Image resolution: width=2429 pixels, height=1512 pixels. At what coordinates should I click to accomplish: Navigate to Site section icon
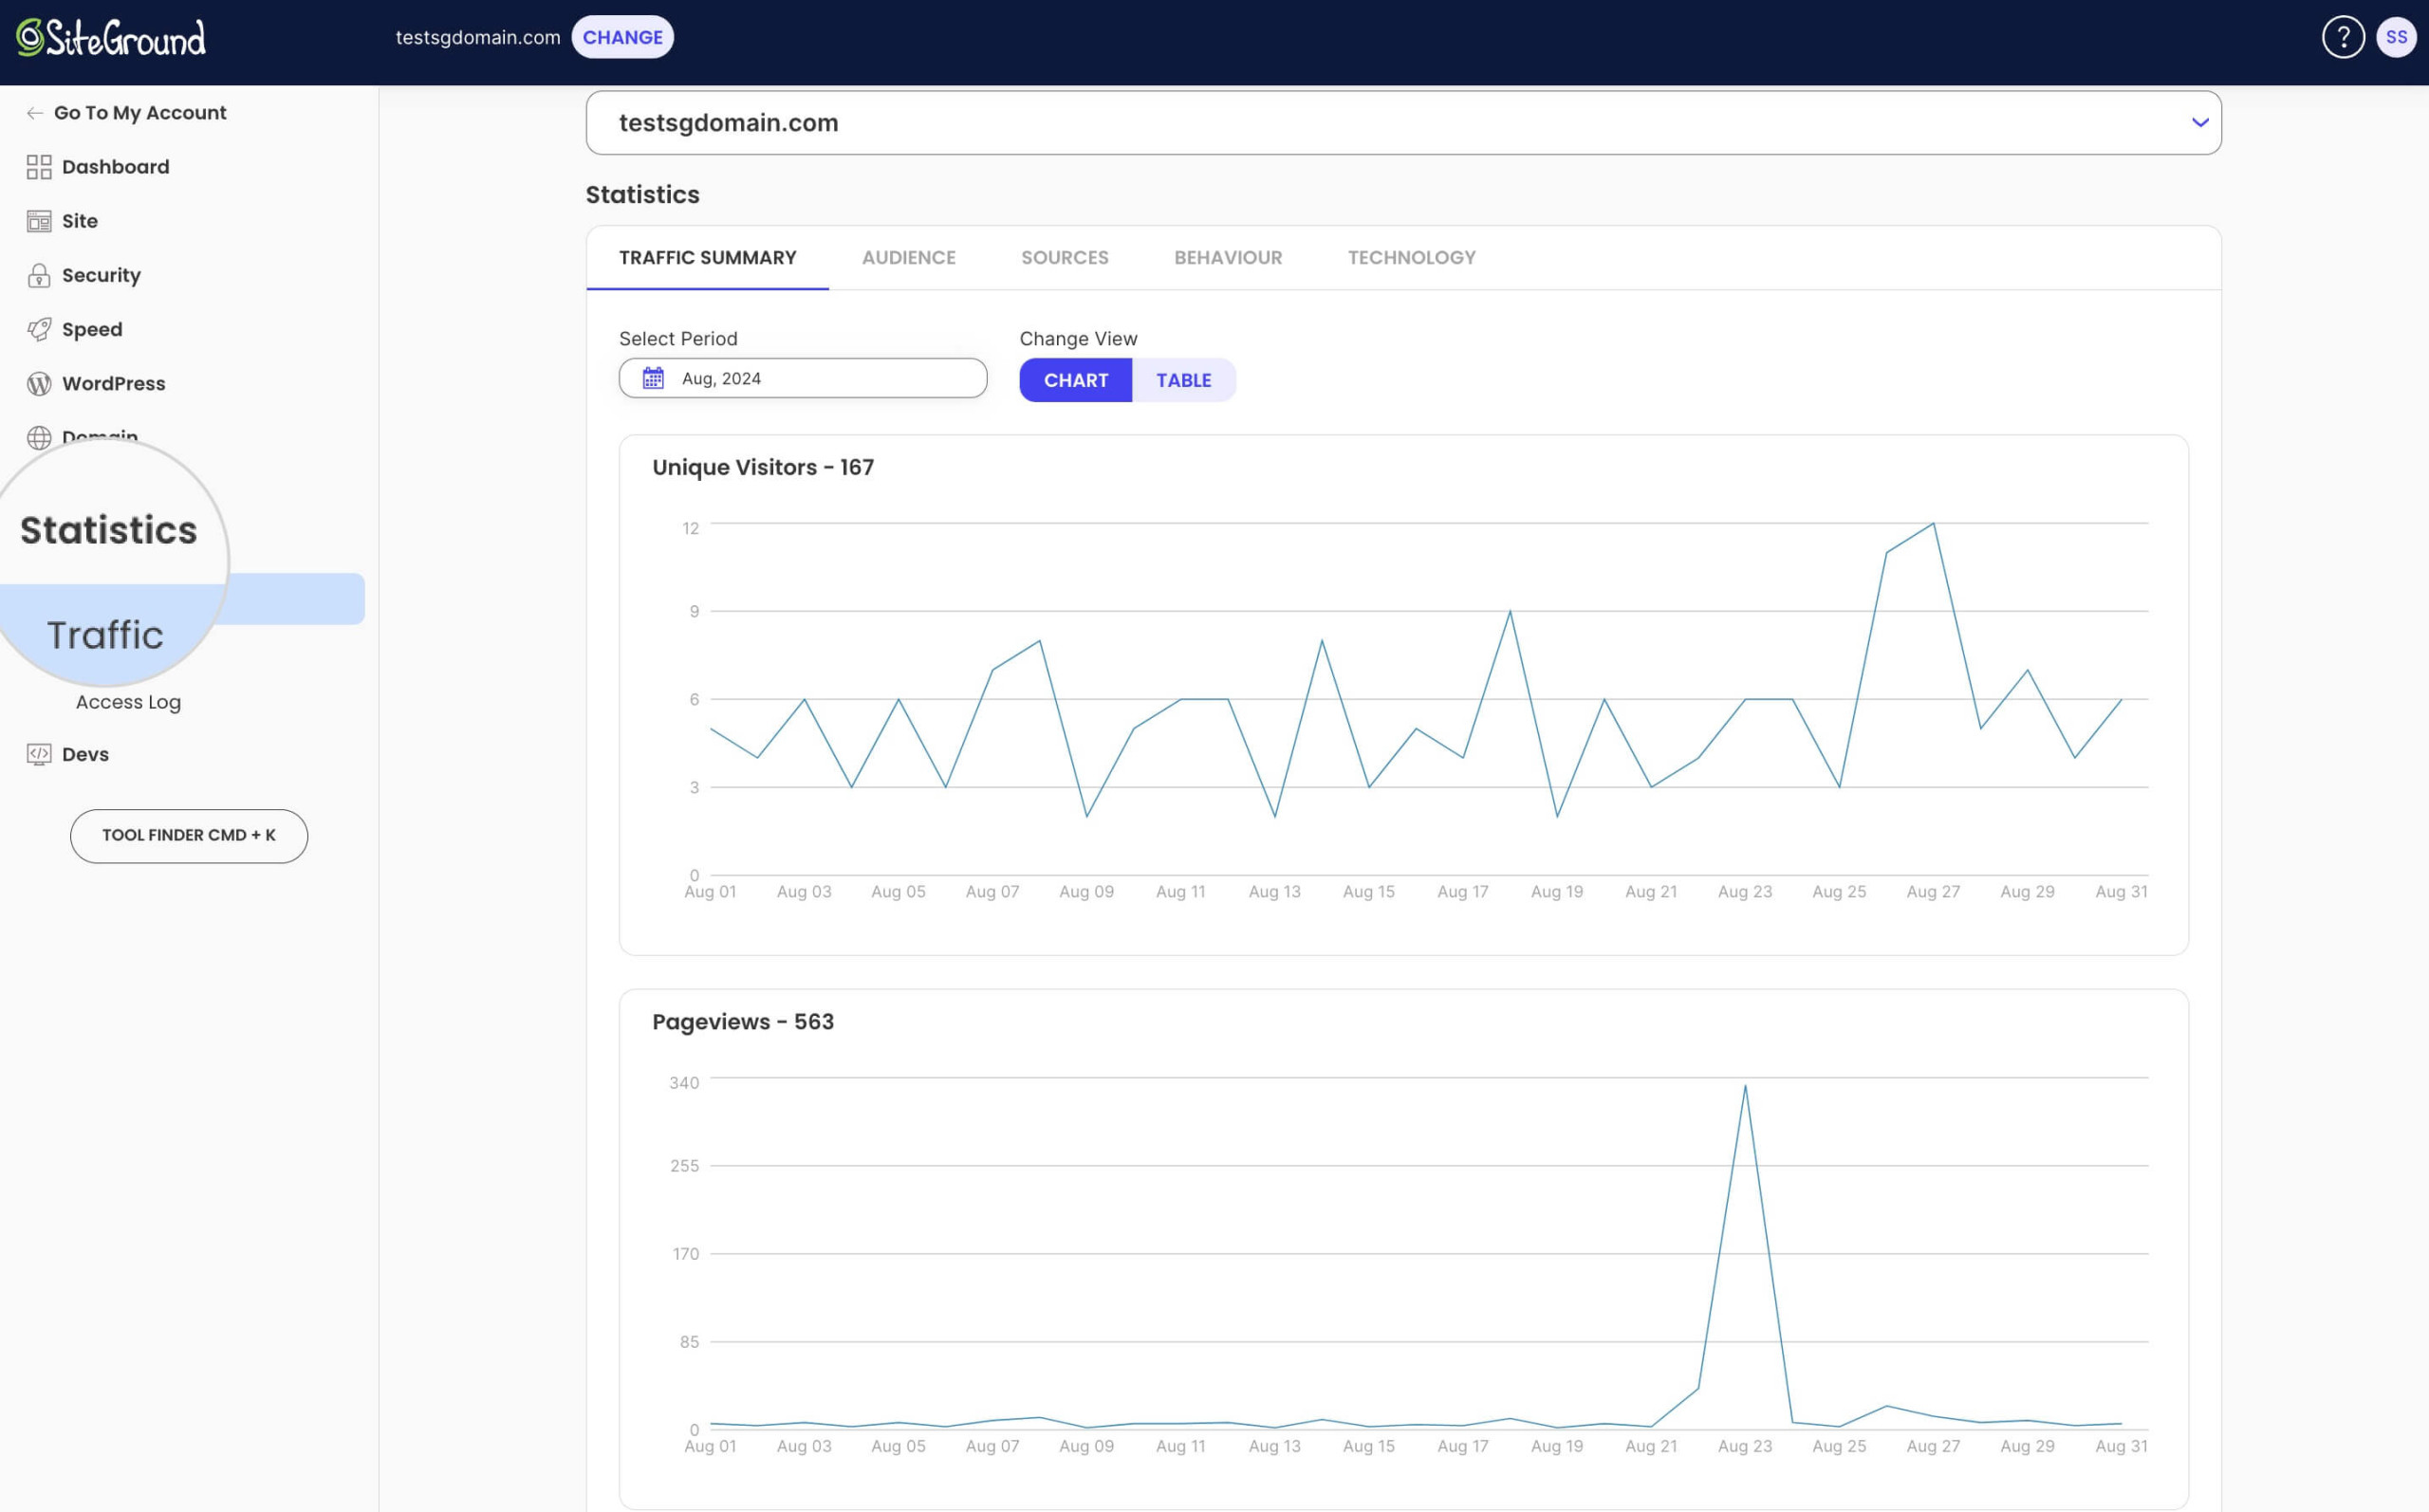tap(37, 223)
